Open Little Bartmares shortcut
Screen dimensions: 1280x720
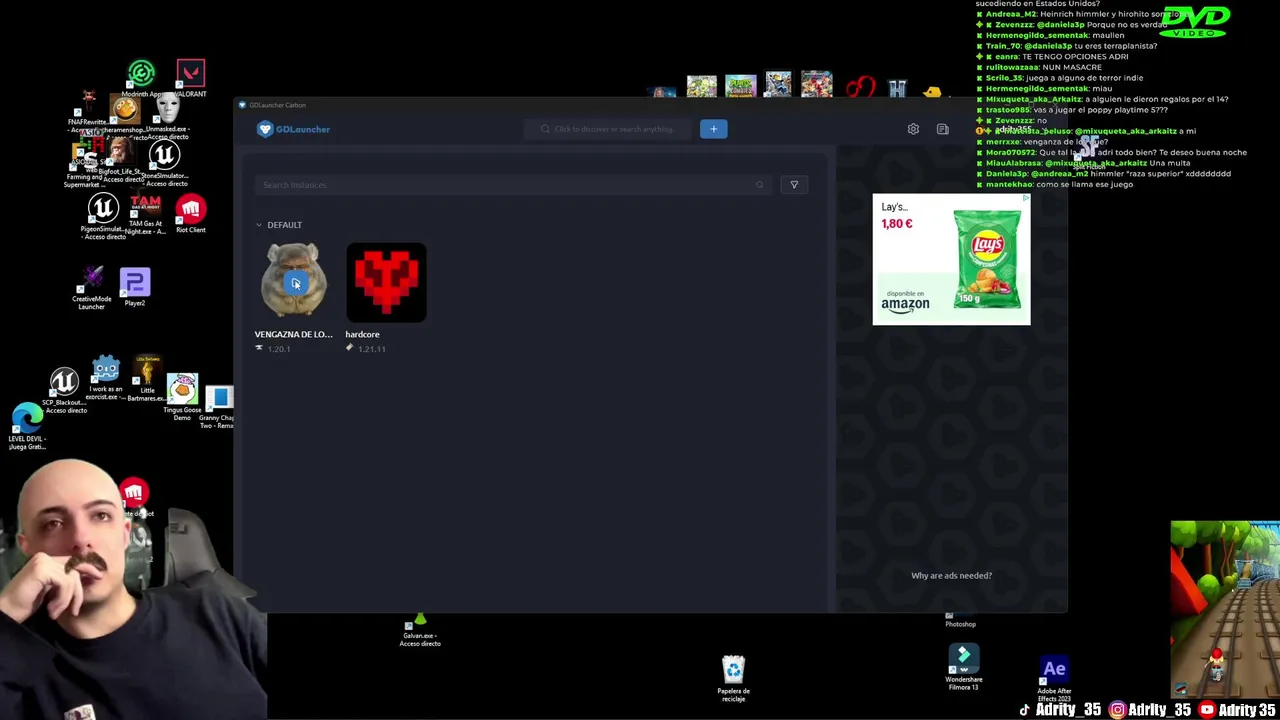click(x=147, y=378)
